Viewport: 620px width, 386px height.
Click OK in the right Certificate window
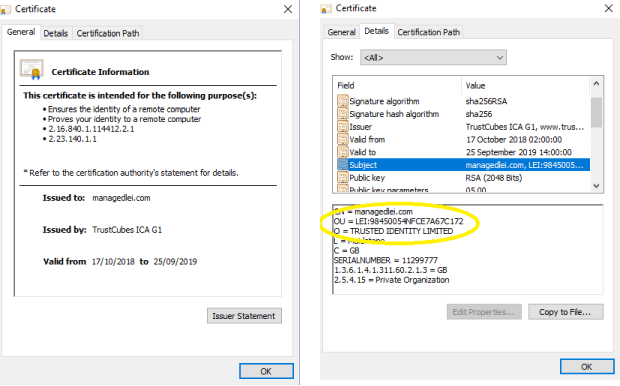click(x=587, y=367)
